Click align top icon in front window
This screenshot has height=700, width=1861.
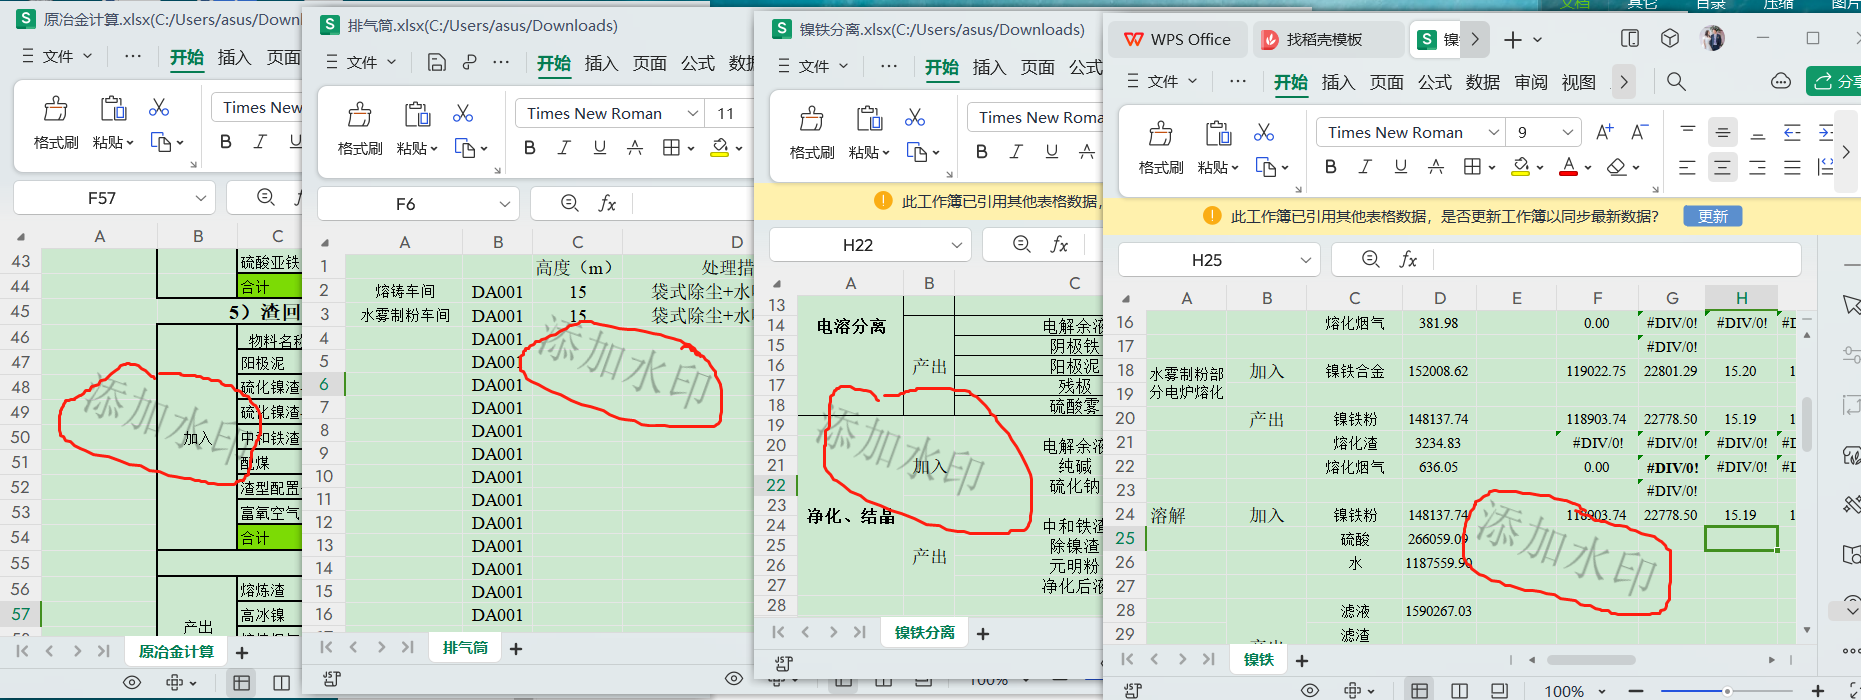tap(1687, 131)
